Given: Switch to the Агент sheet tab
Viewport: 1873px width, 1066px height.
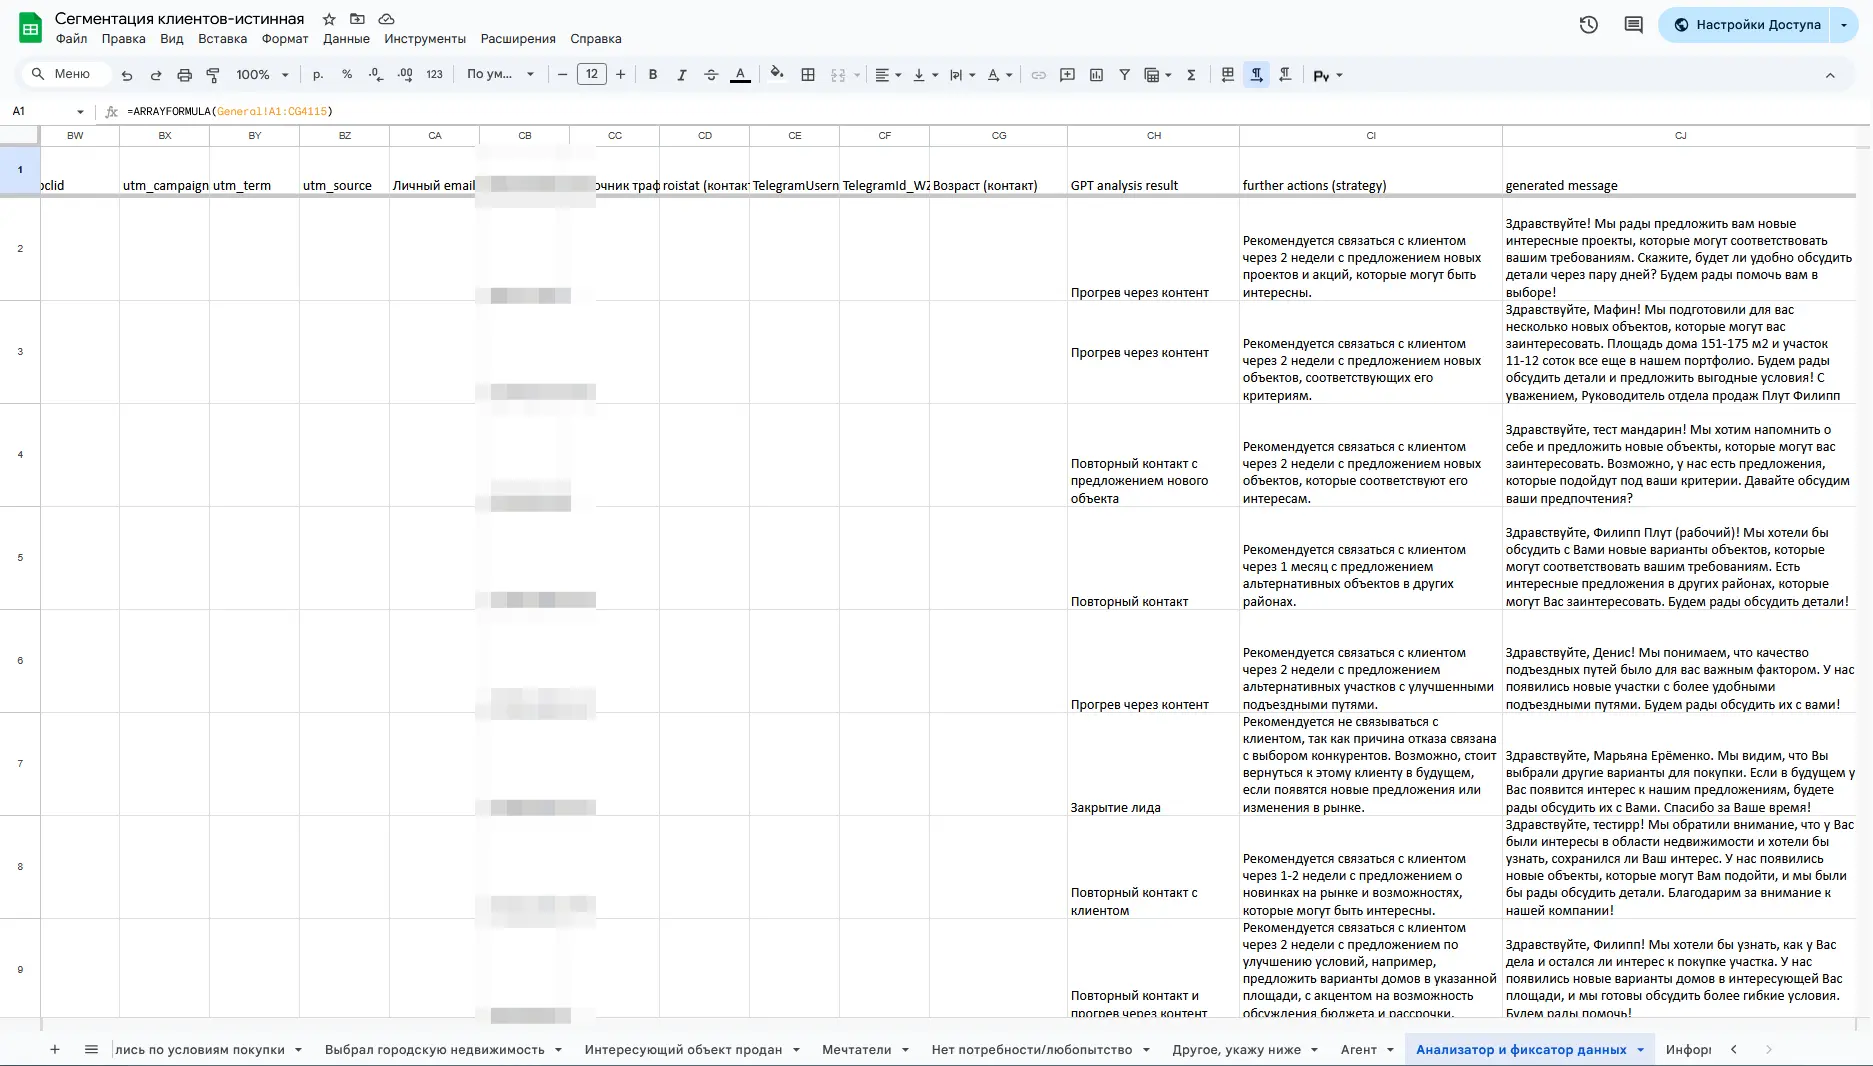Looking at the screenshot, I should click(1358, 1050).
